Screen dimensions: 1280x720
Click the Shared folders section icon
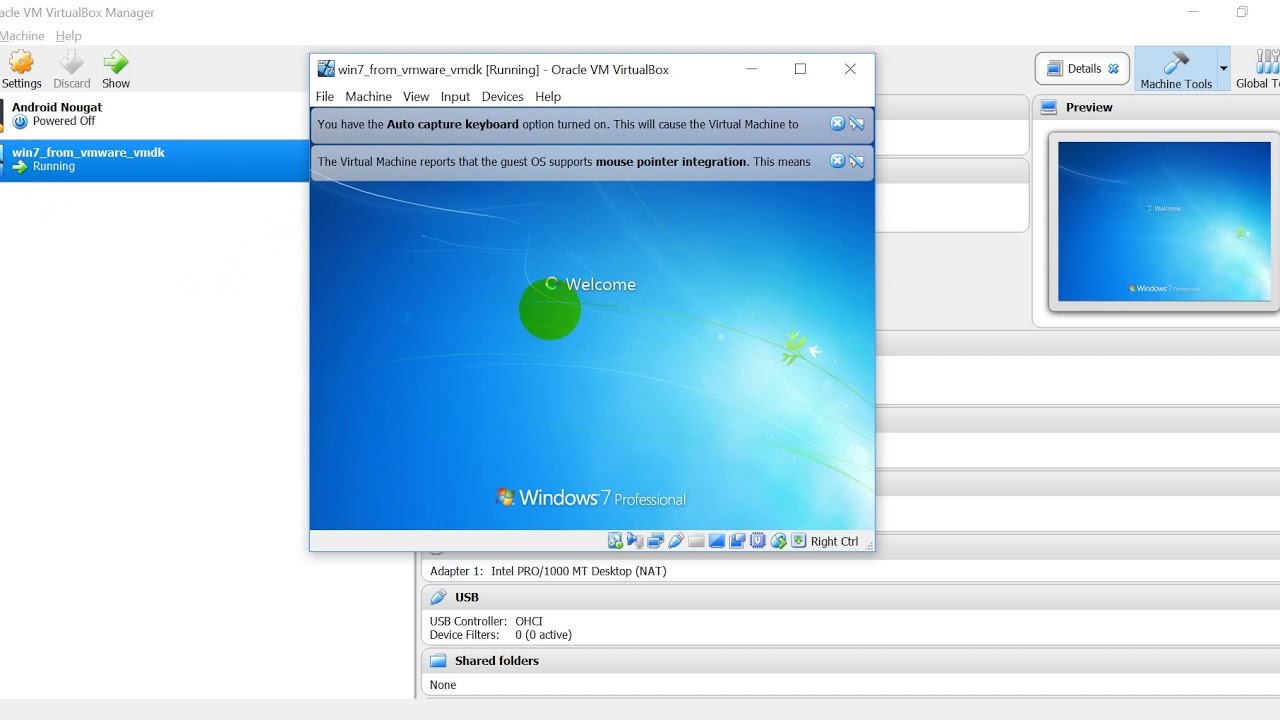pyautogui.click(x=438, y=661)
